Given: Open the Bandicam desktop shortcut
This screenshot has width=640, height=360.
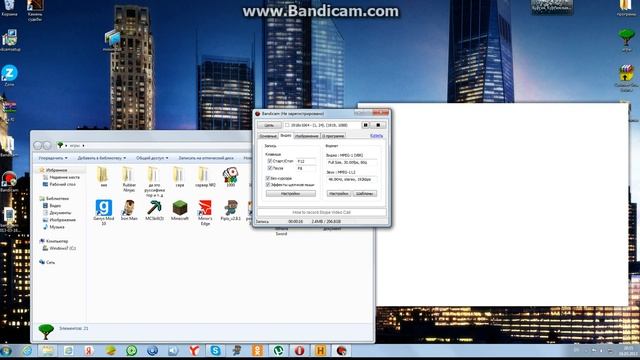Looking at the screenshot, I should [x=9, y=180].
